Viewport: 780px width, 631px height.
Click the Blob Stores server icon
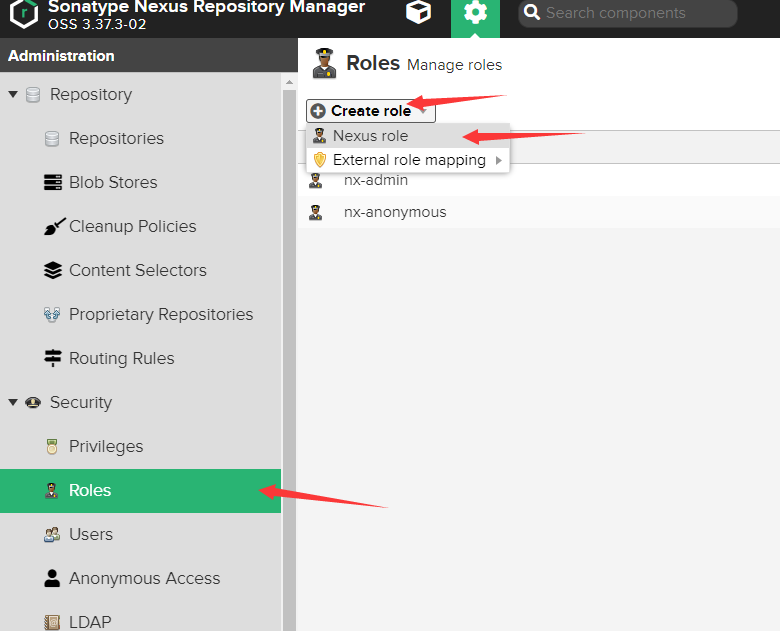click(x=53, y=182)
